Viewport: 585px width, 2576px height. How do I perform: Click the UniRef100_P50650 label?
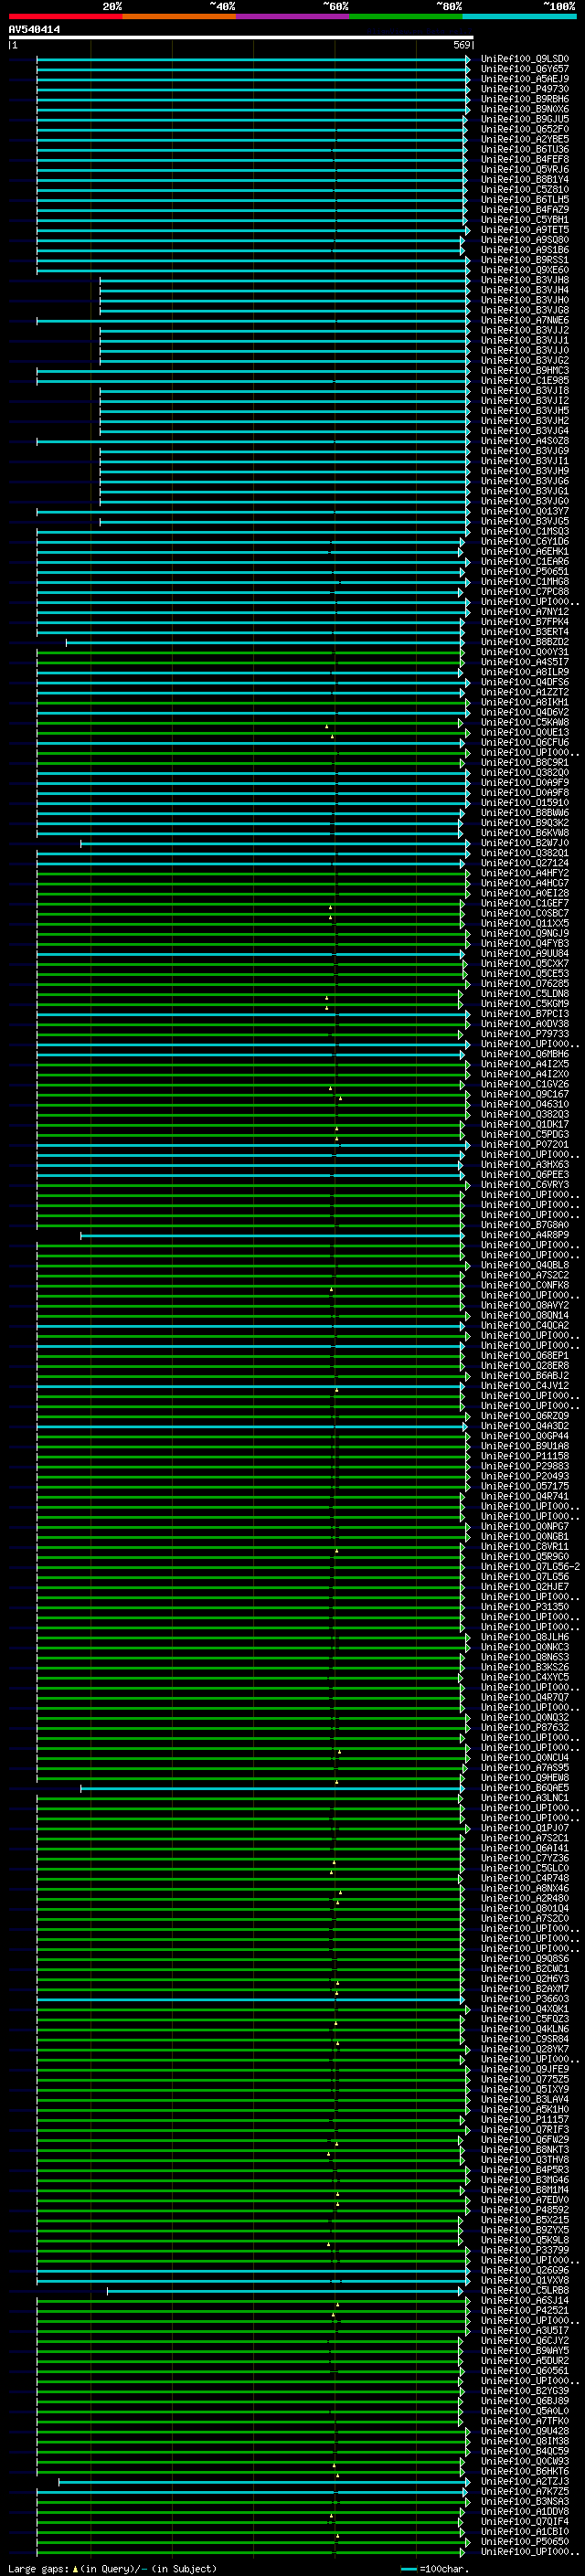(x=524, y=2541)
